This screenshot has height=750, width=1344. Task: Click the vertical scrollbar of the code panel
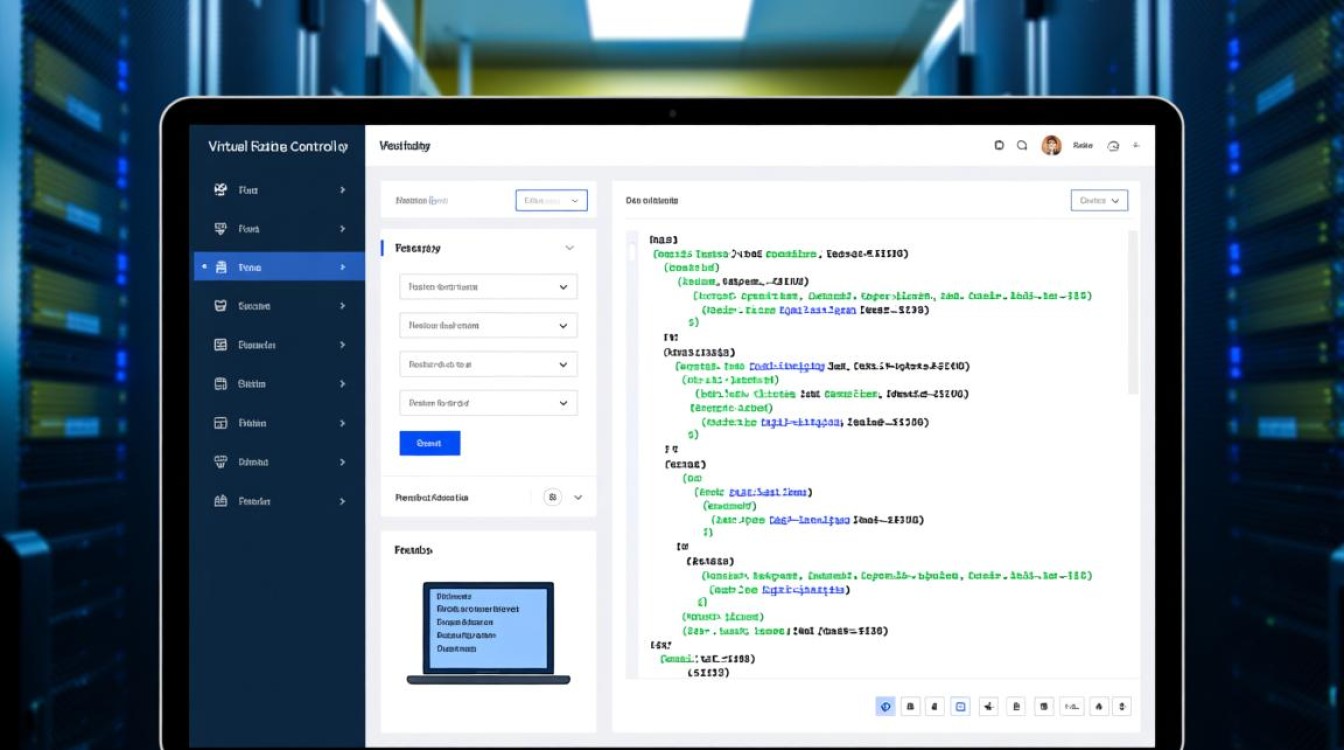[1132, 310]
